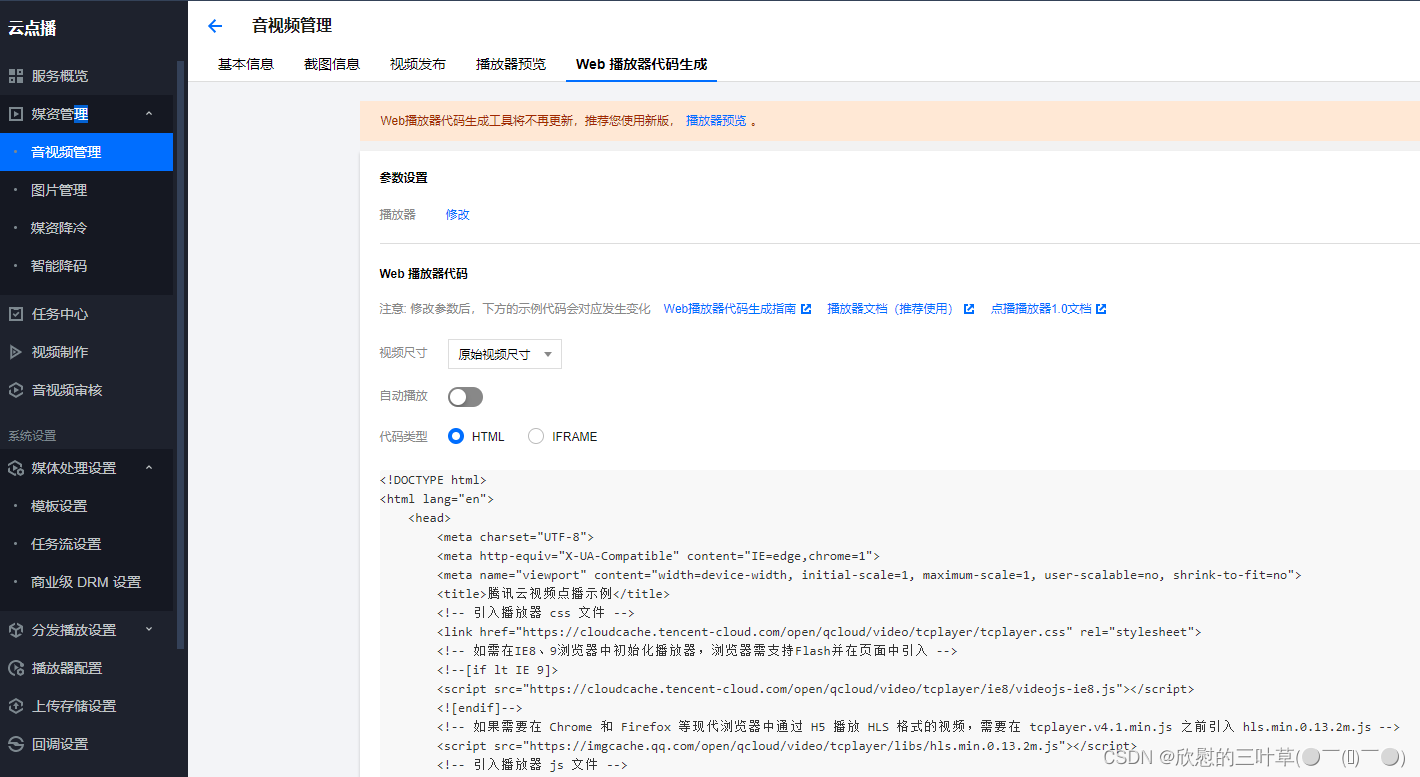Screen dimensions: 1420x777
Task: Switch to the 基本信息 tab
Action: coord(246,64)
